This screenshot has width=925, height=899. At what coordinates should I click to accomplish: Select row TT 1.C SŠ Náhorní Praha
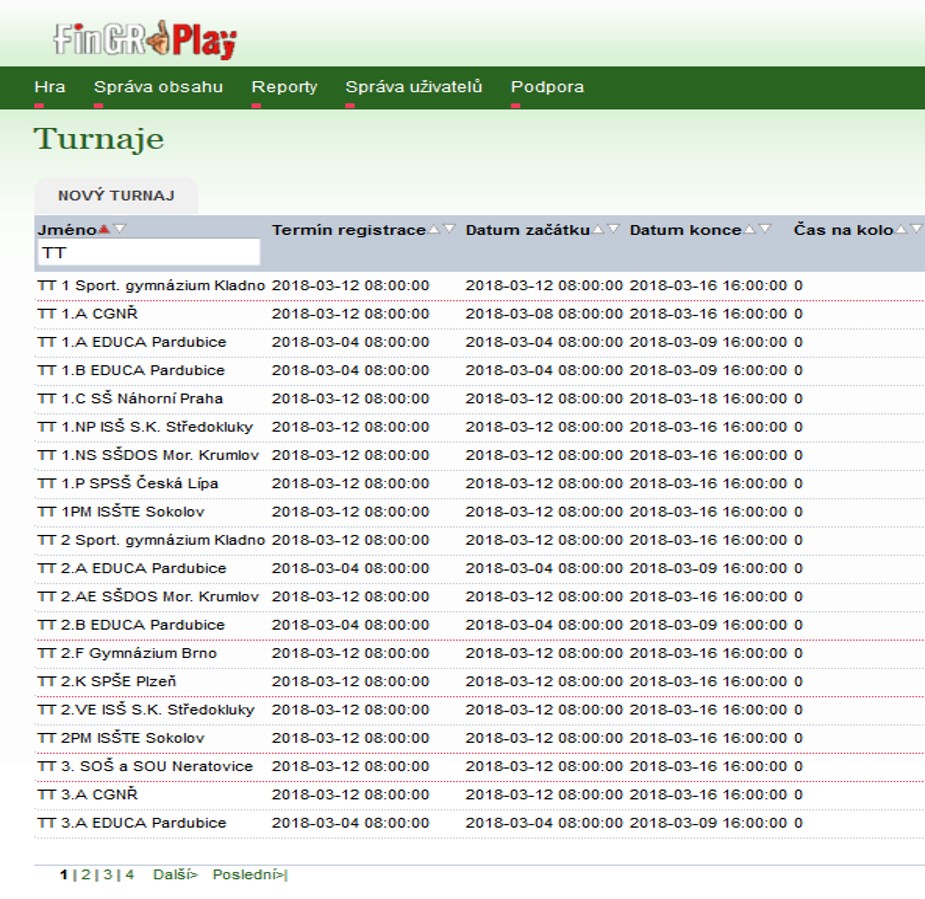(479, 399)
